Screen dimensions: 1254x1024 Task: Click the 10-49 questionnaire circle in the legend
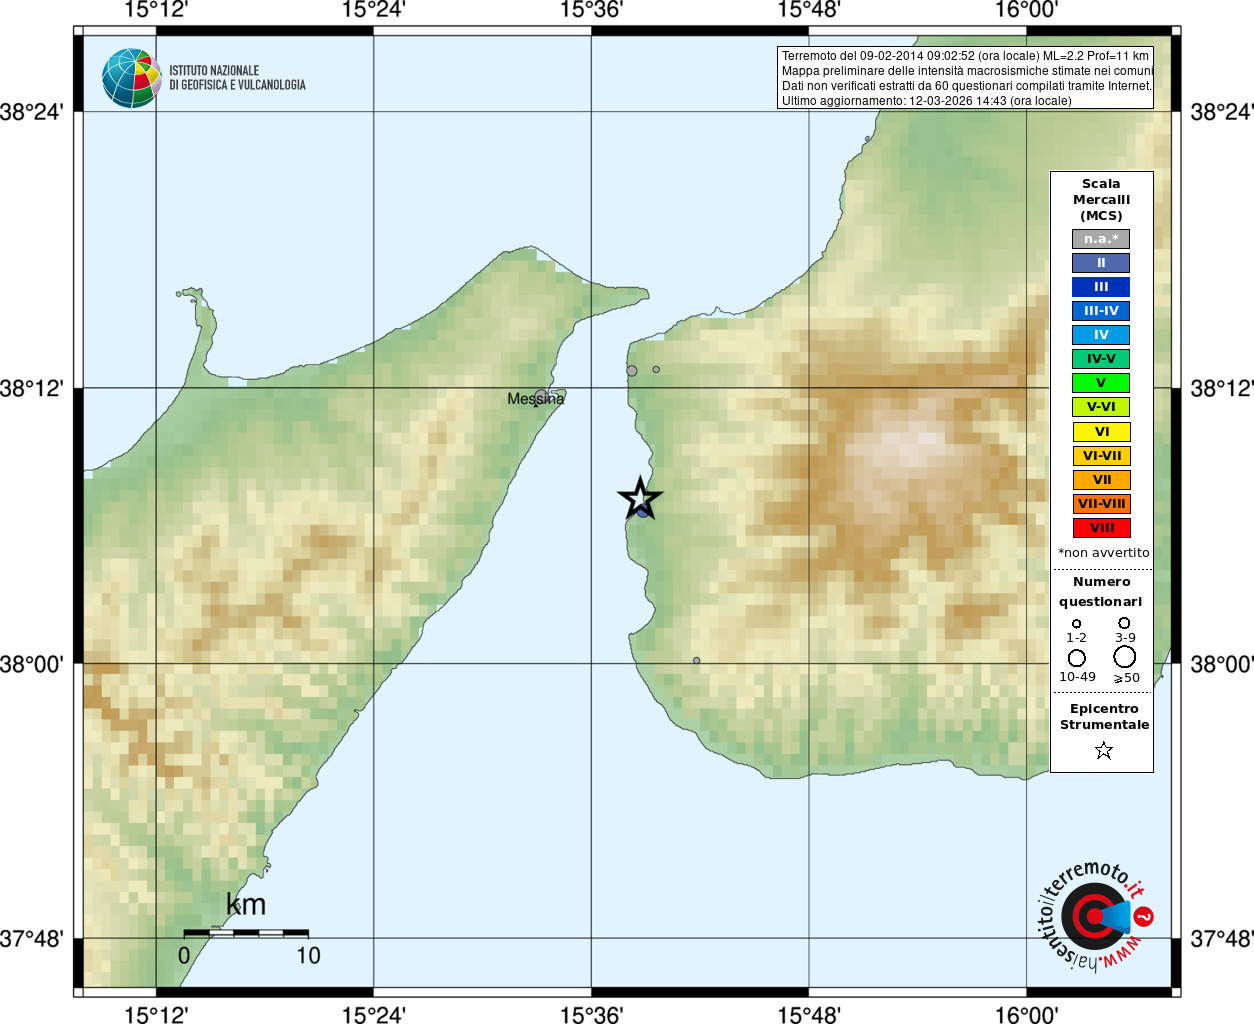click(1077, 658)
